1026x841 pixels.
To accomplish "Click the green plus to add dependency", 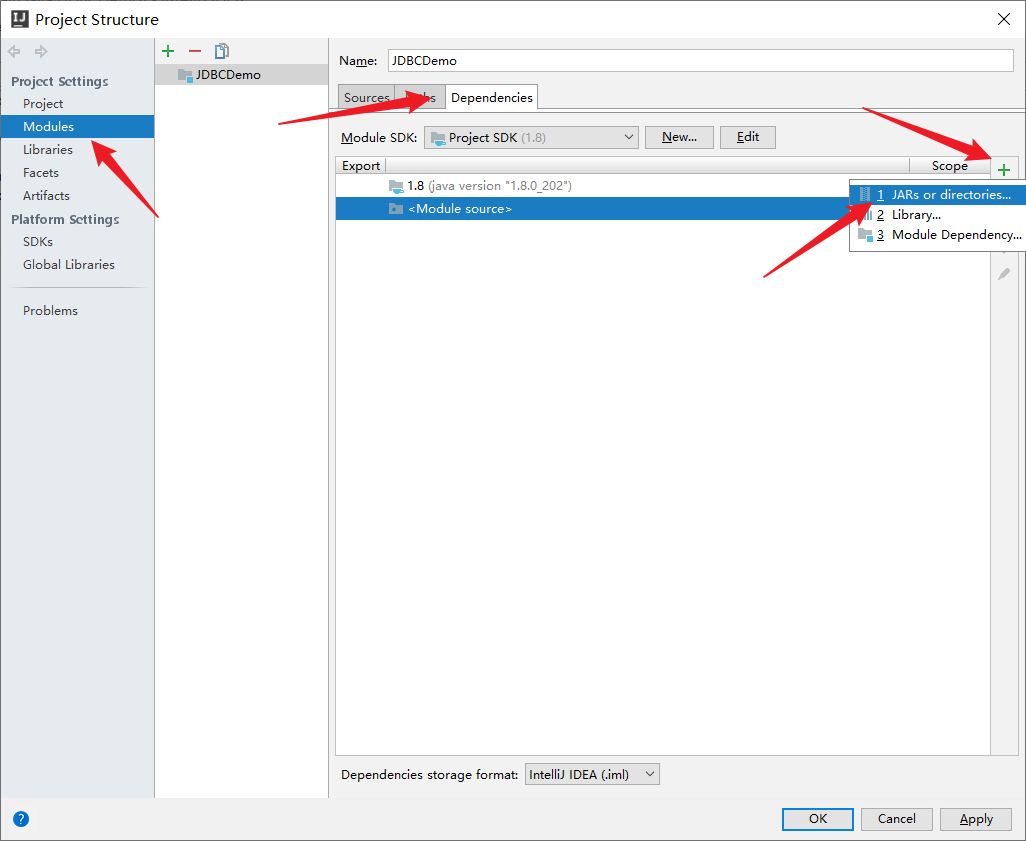I will point(1004,170).
